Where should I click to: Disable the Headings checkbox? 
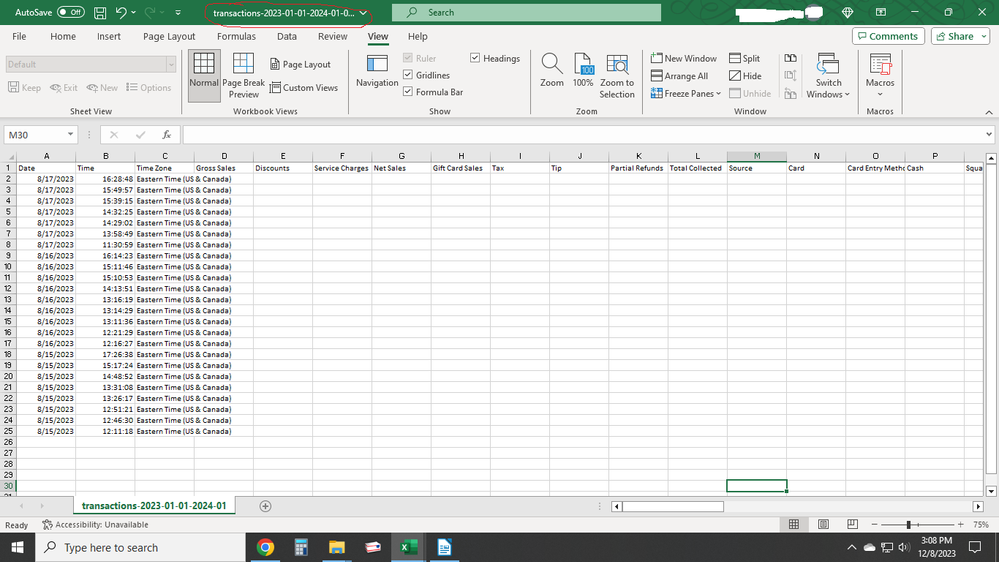click(475, 59)
